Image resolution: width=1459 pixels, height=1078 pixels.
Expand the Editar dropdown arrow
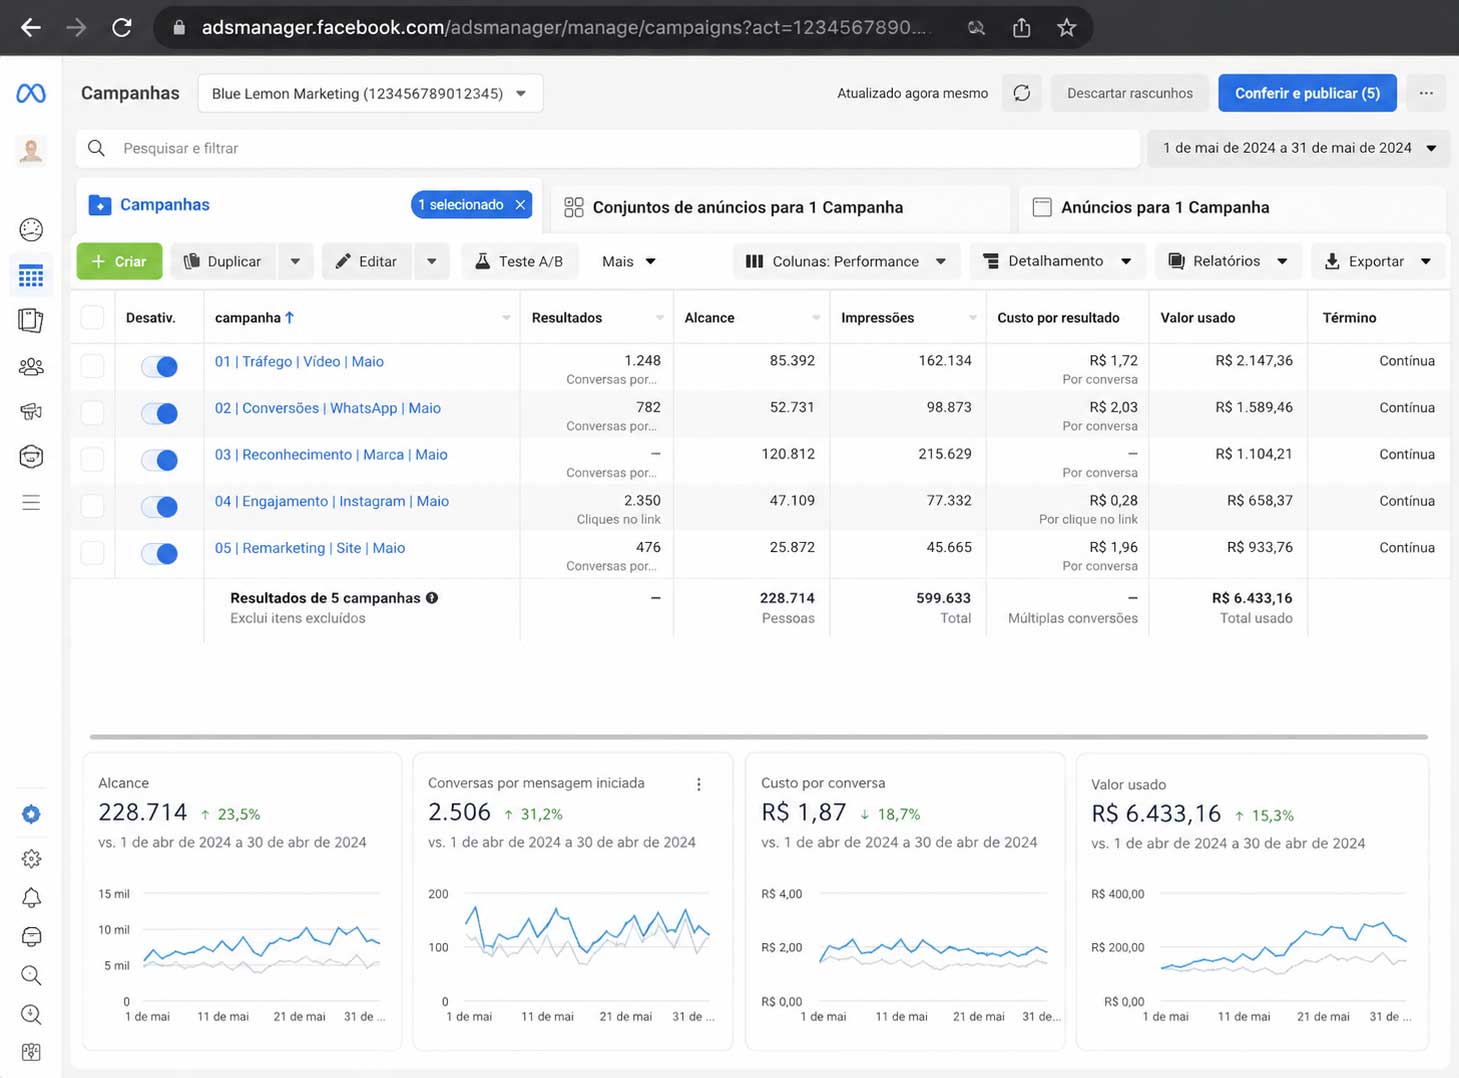pyautogui.click(x=431, y=261)
